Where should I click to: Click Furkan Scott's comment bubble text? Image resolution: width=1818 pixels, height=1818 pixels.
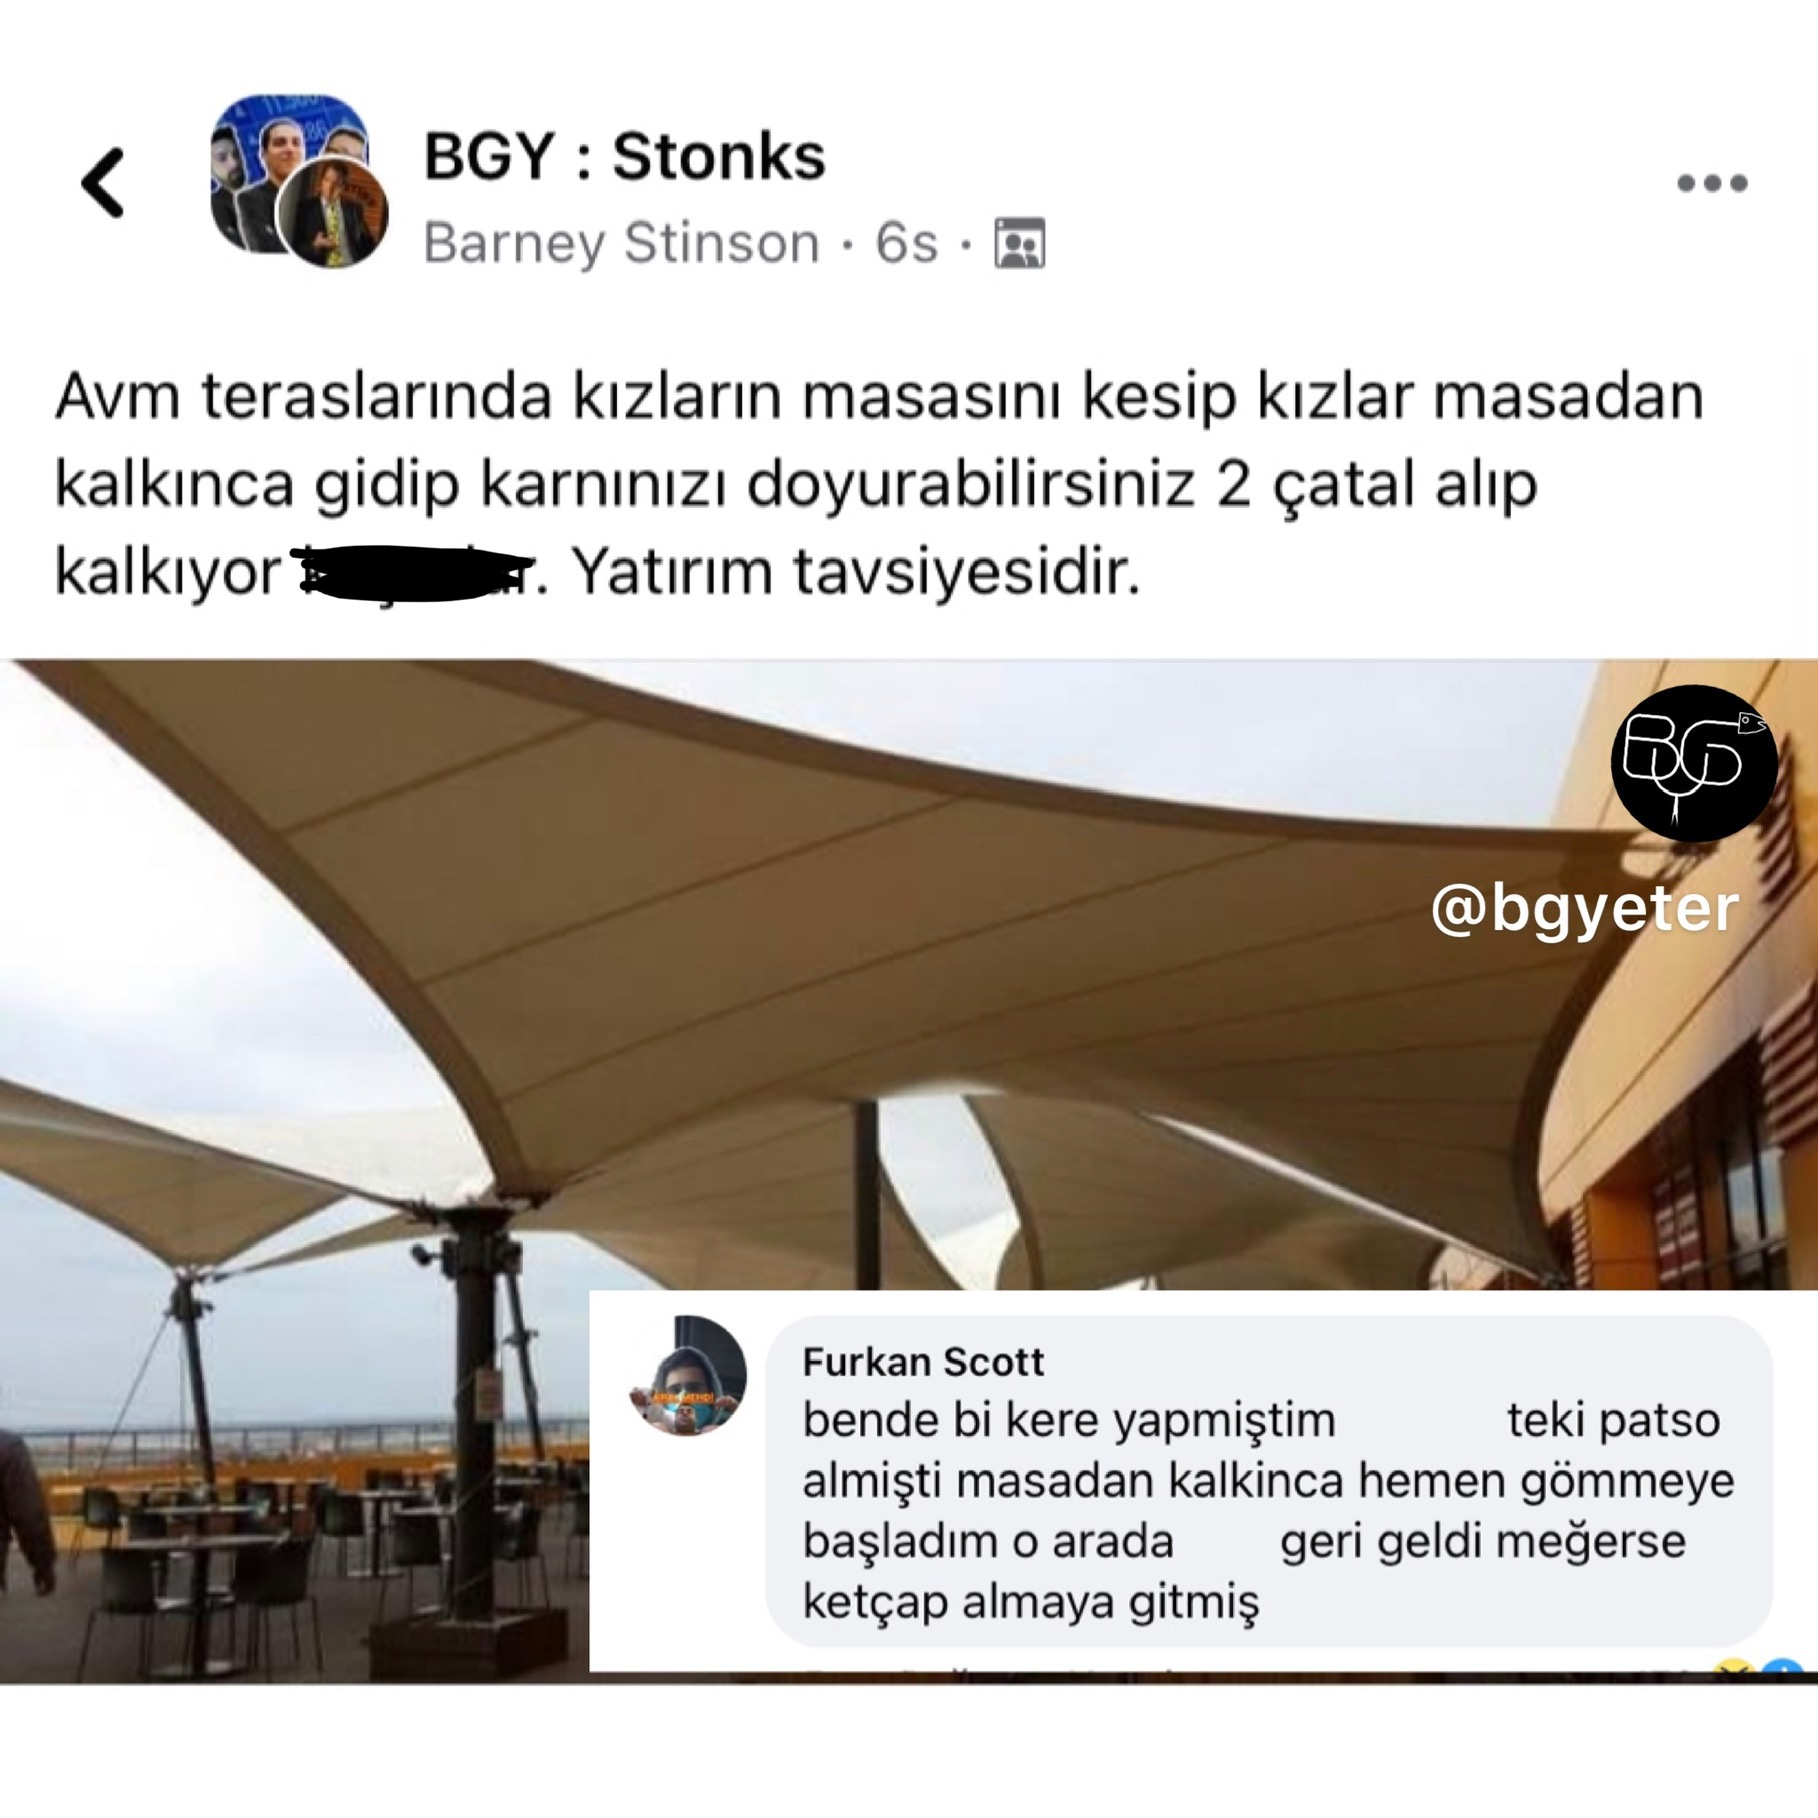coord(1268,1510)
